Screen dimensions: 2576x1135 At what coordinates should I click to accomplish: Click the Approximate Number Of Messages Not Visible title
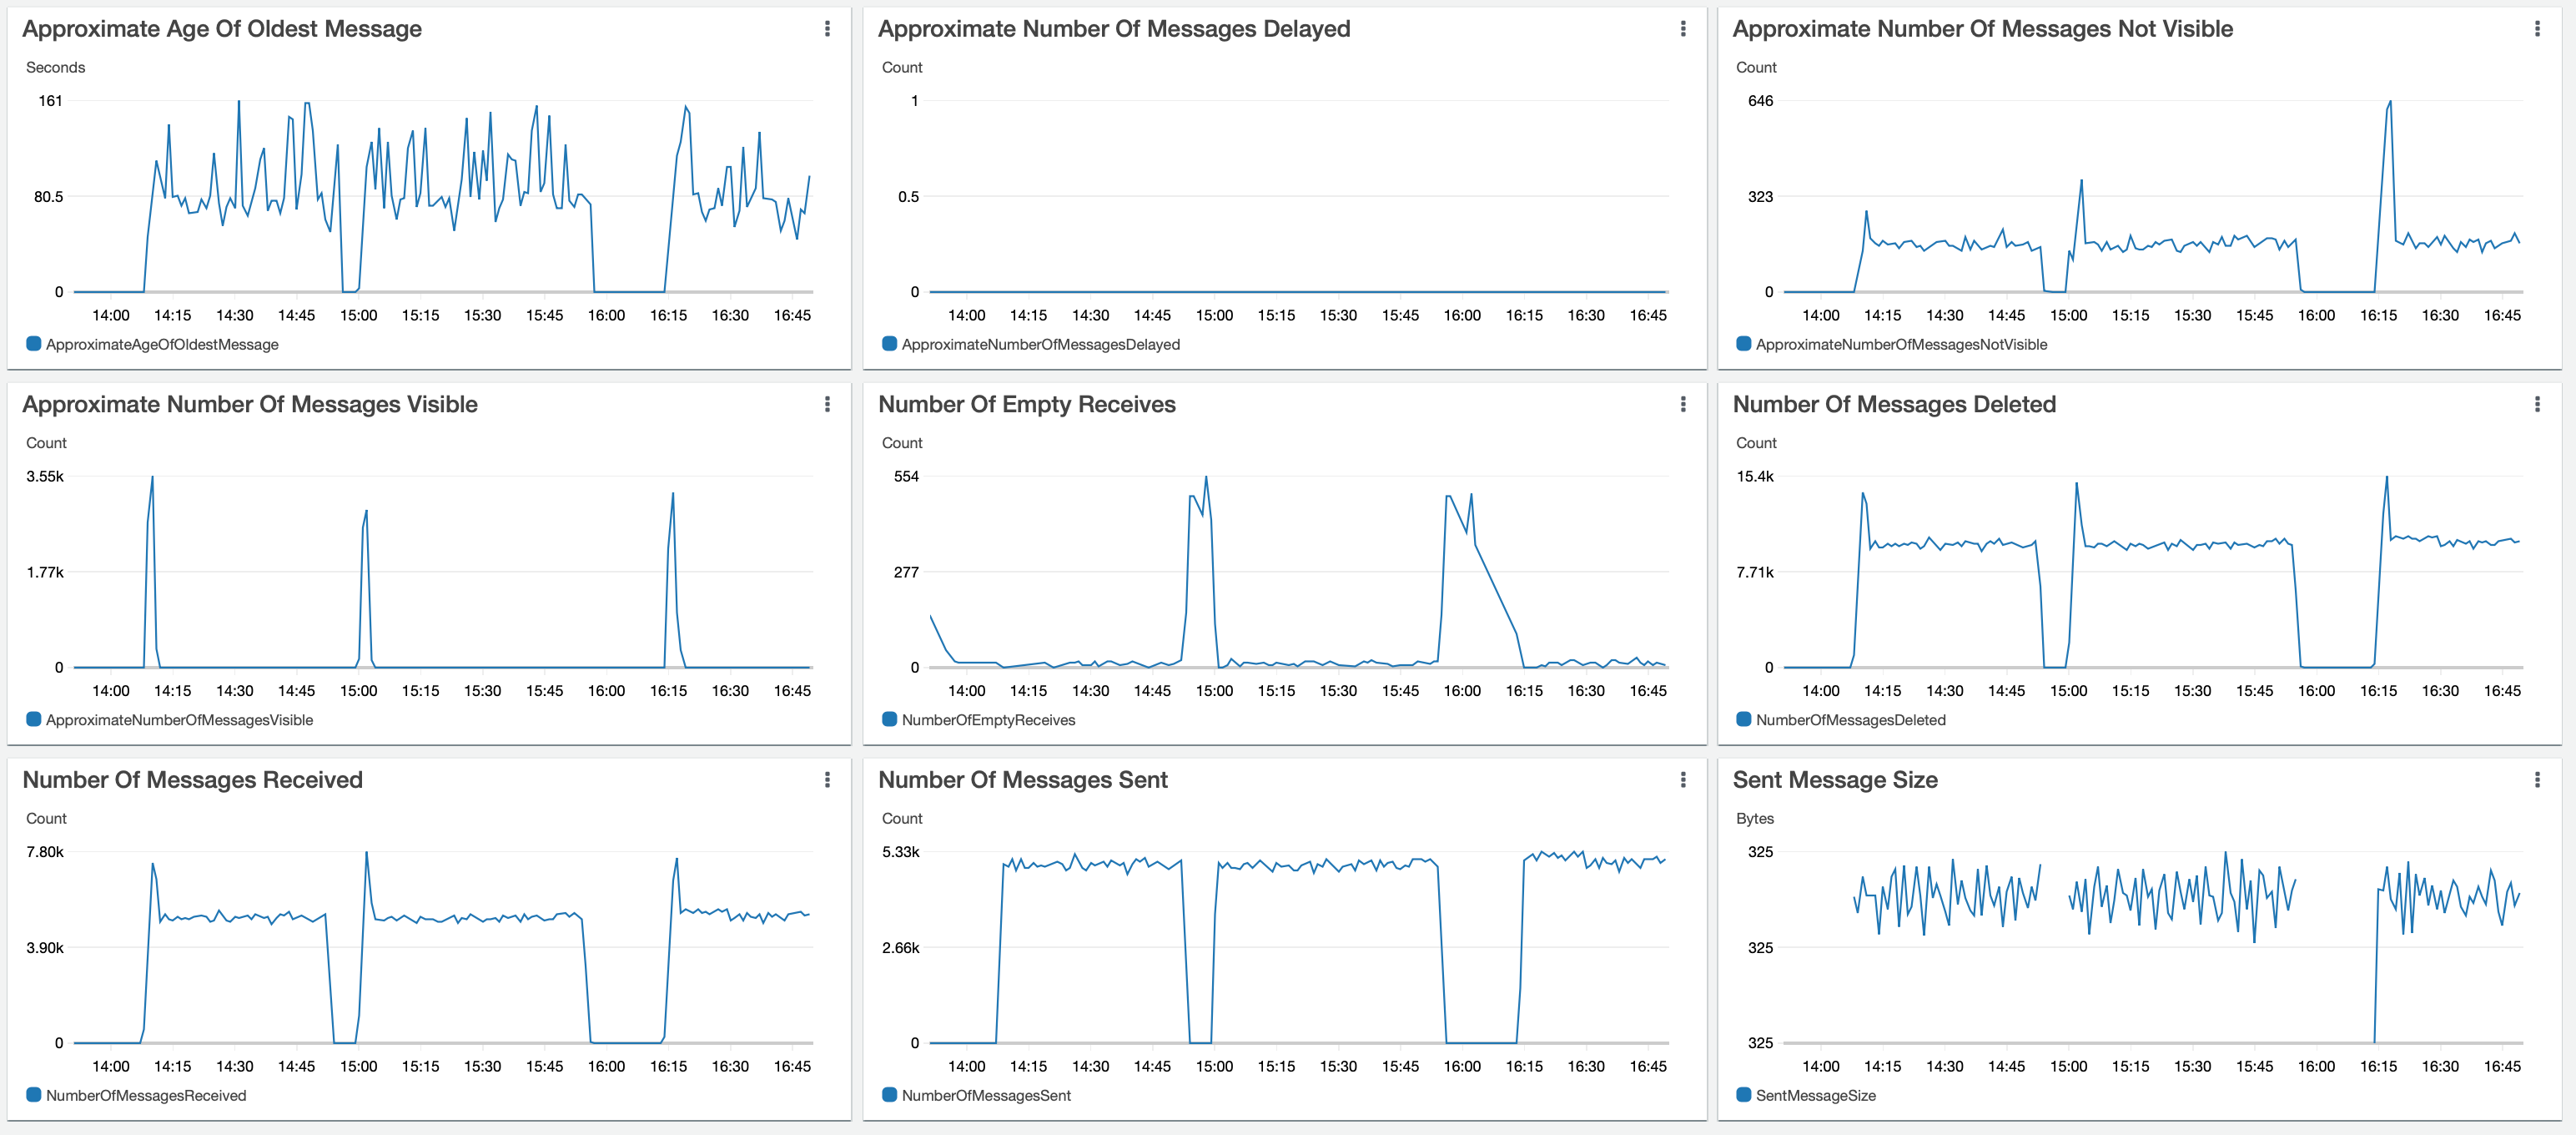[x=1982, y=29]
